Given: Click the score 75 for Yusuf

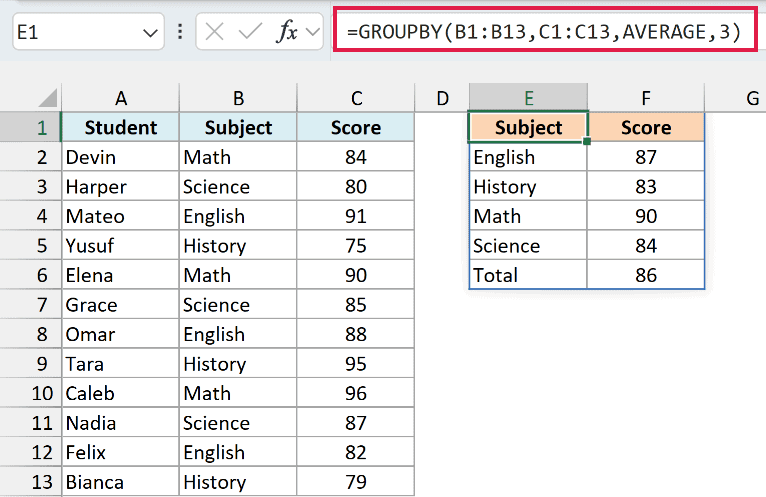Looking at the screenshot, I should (356, 246).
